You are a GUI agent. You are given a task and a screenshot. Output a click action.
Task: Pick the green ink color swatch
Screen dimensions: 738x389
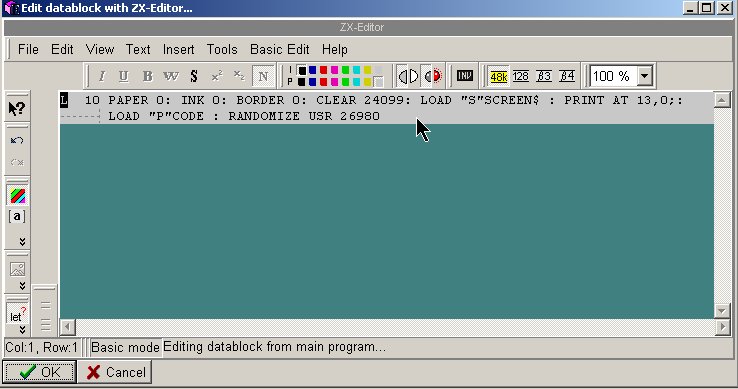coord(345,70)
